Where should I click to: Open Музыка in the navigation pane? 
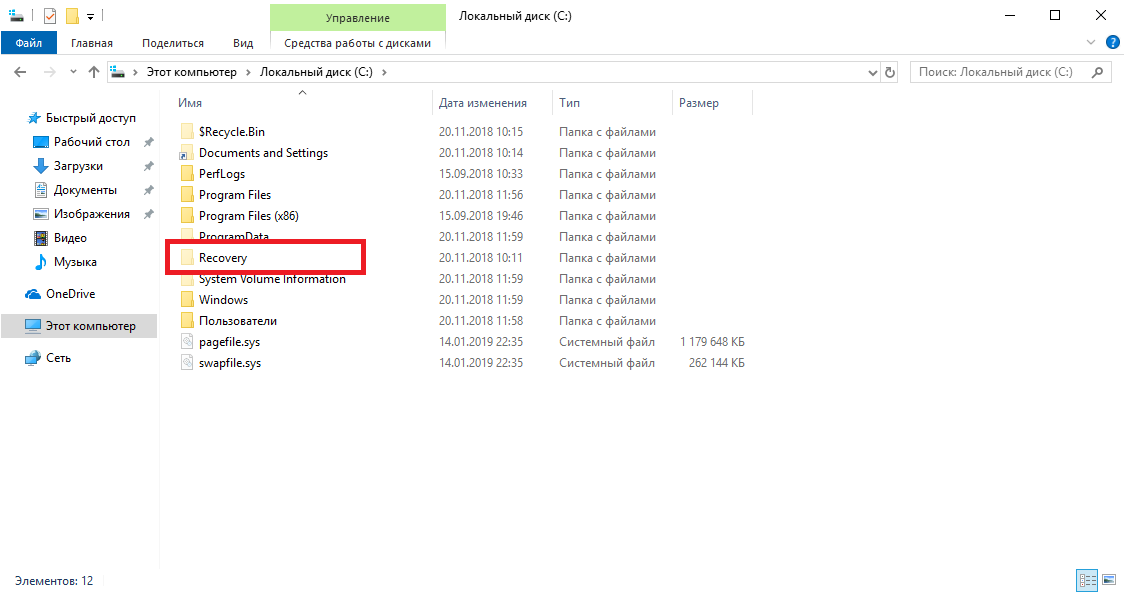pos(75,262)
